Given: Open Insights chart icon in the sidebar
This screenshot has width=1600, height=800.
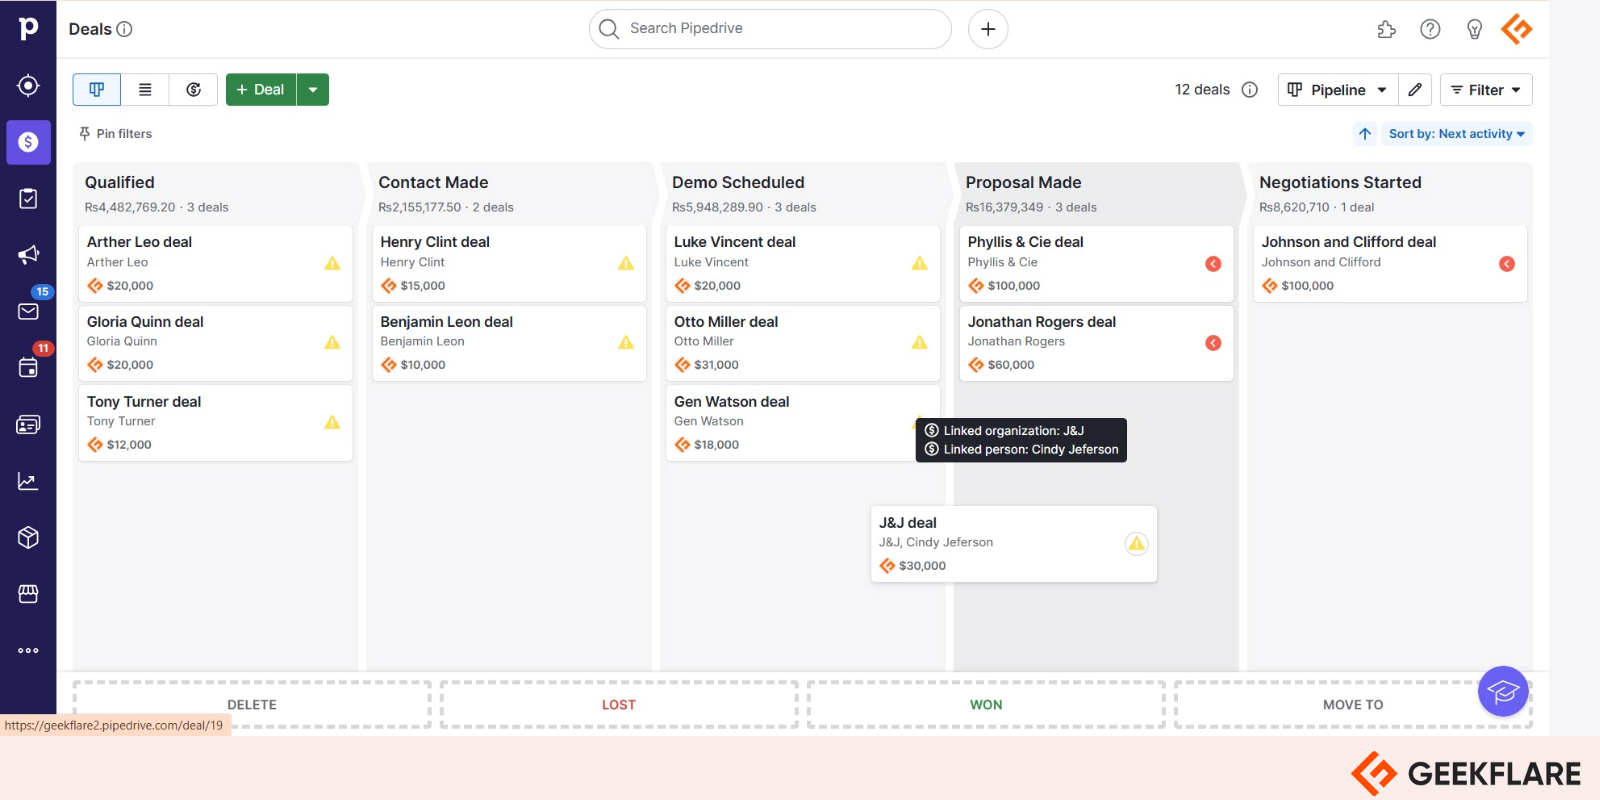Looking at the screenshot, I should pos(28,481).
